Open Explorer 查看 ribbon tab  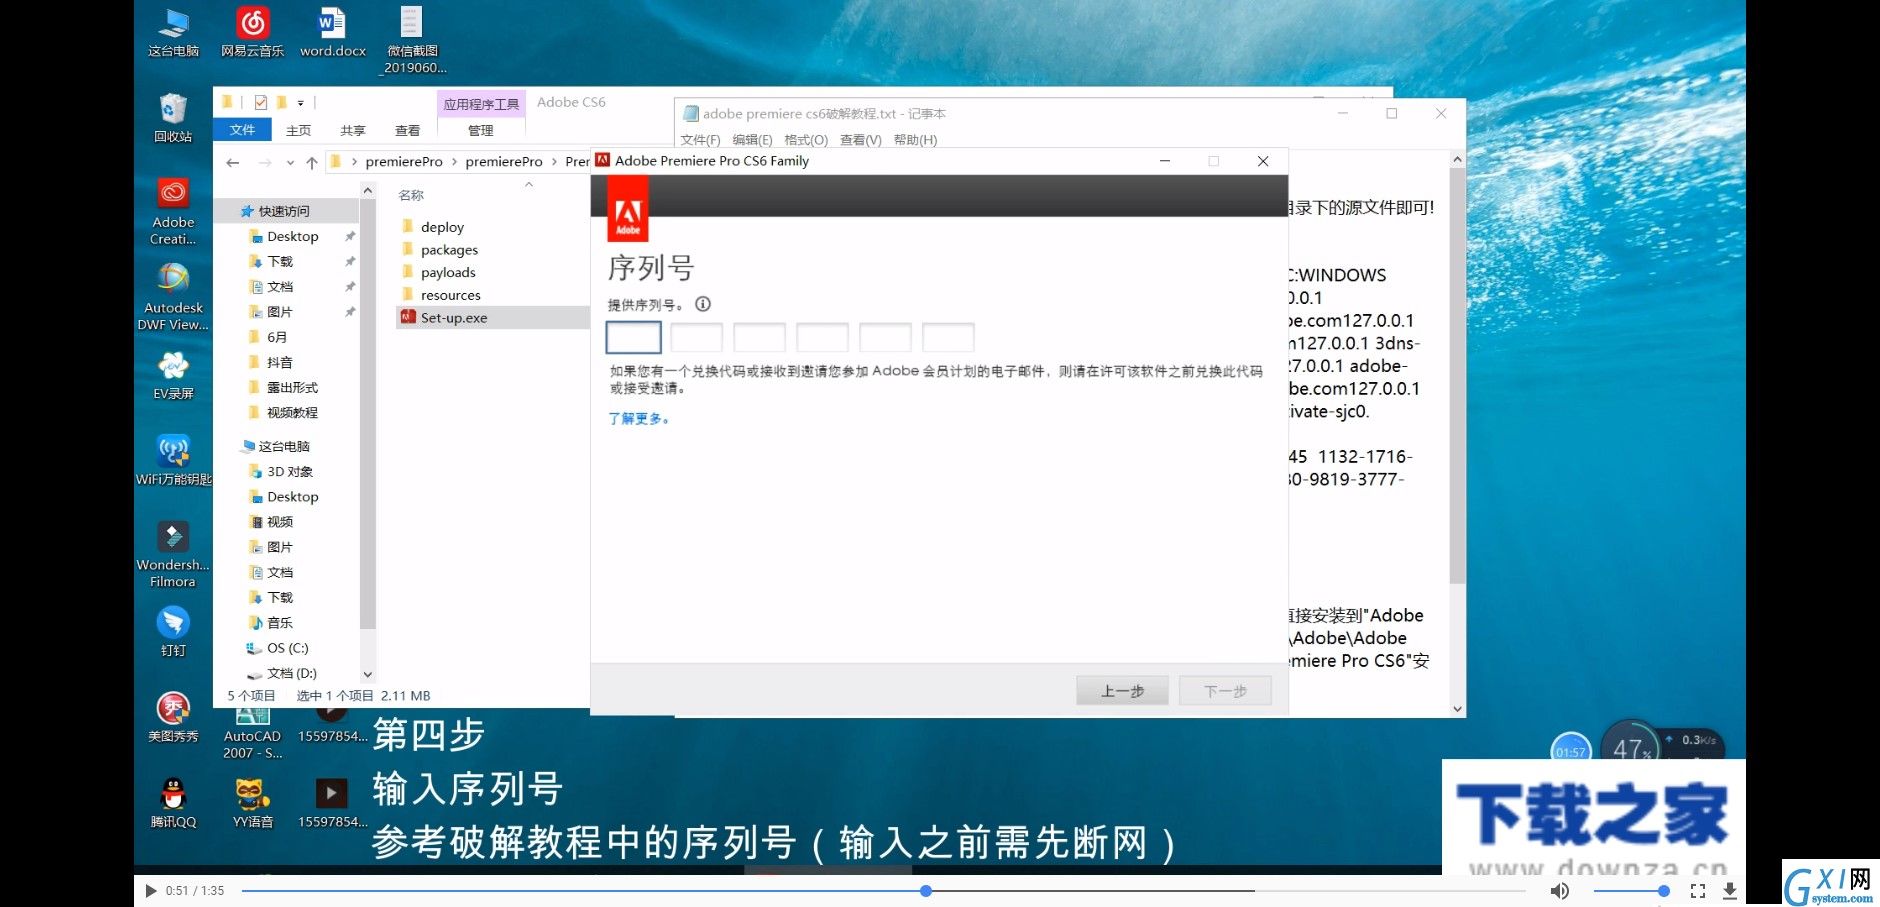[407, 130]
